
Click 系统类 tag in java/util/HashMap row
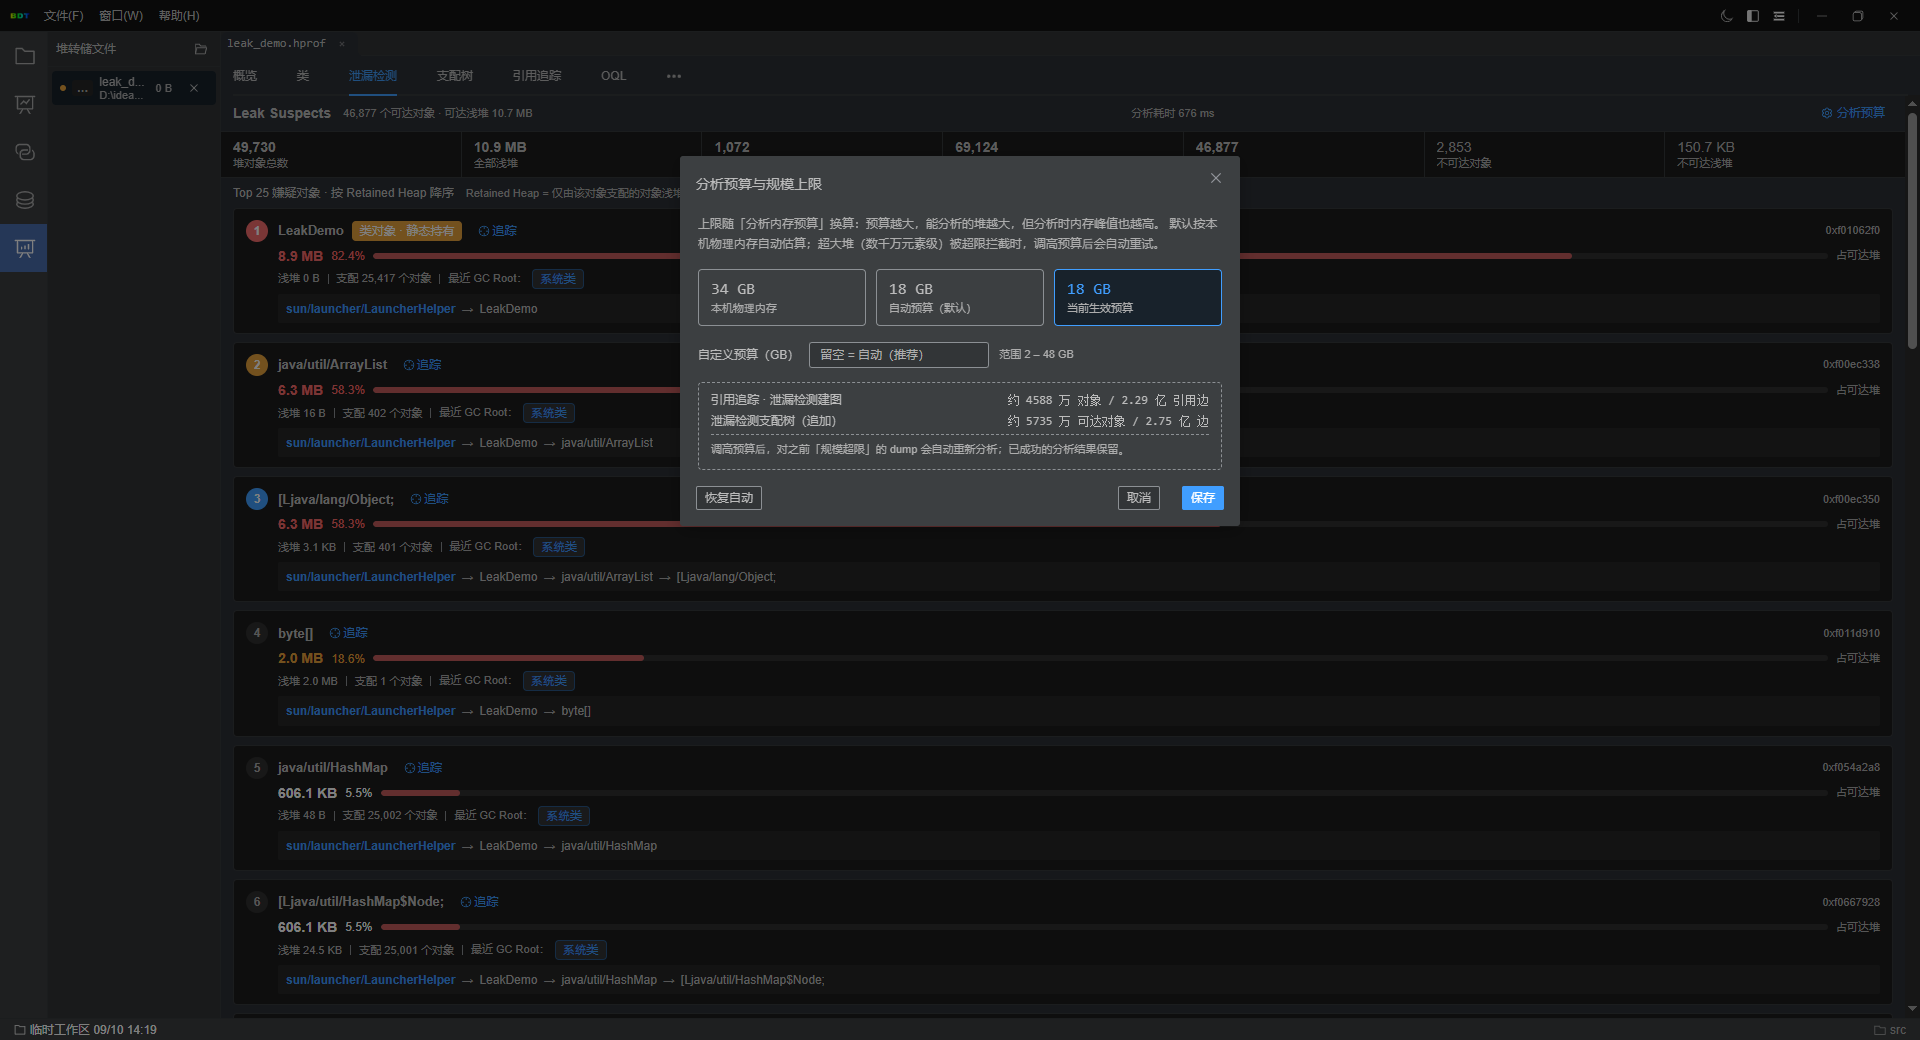[564, 816]
